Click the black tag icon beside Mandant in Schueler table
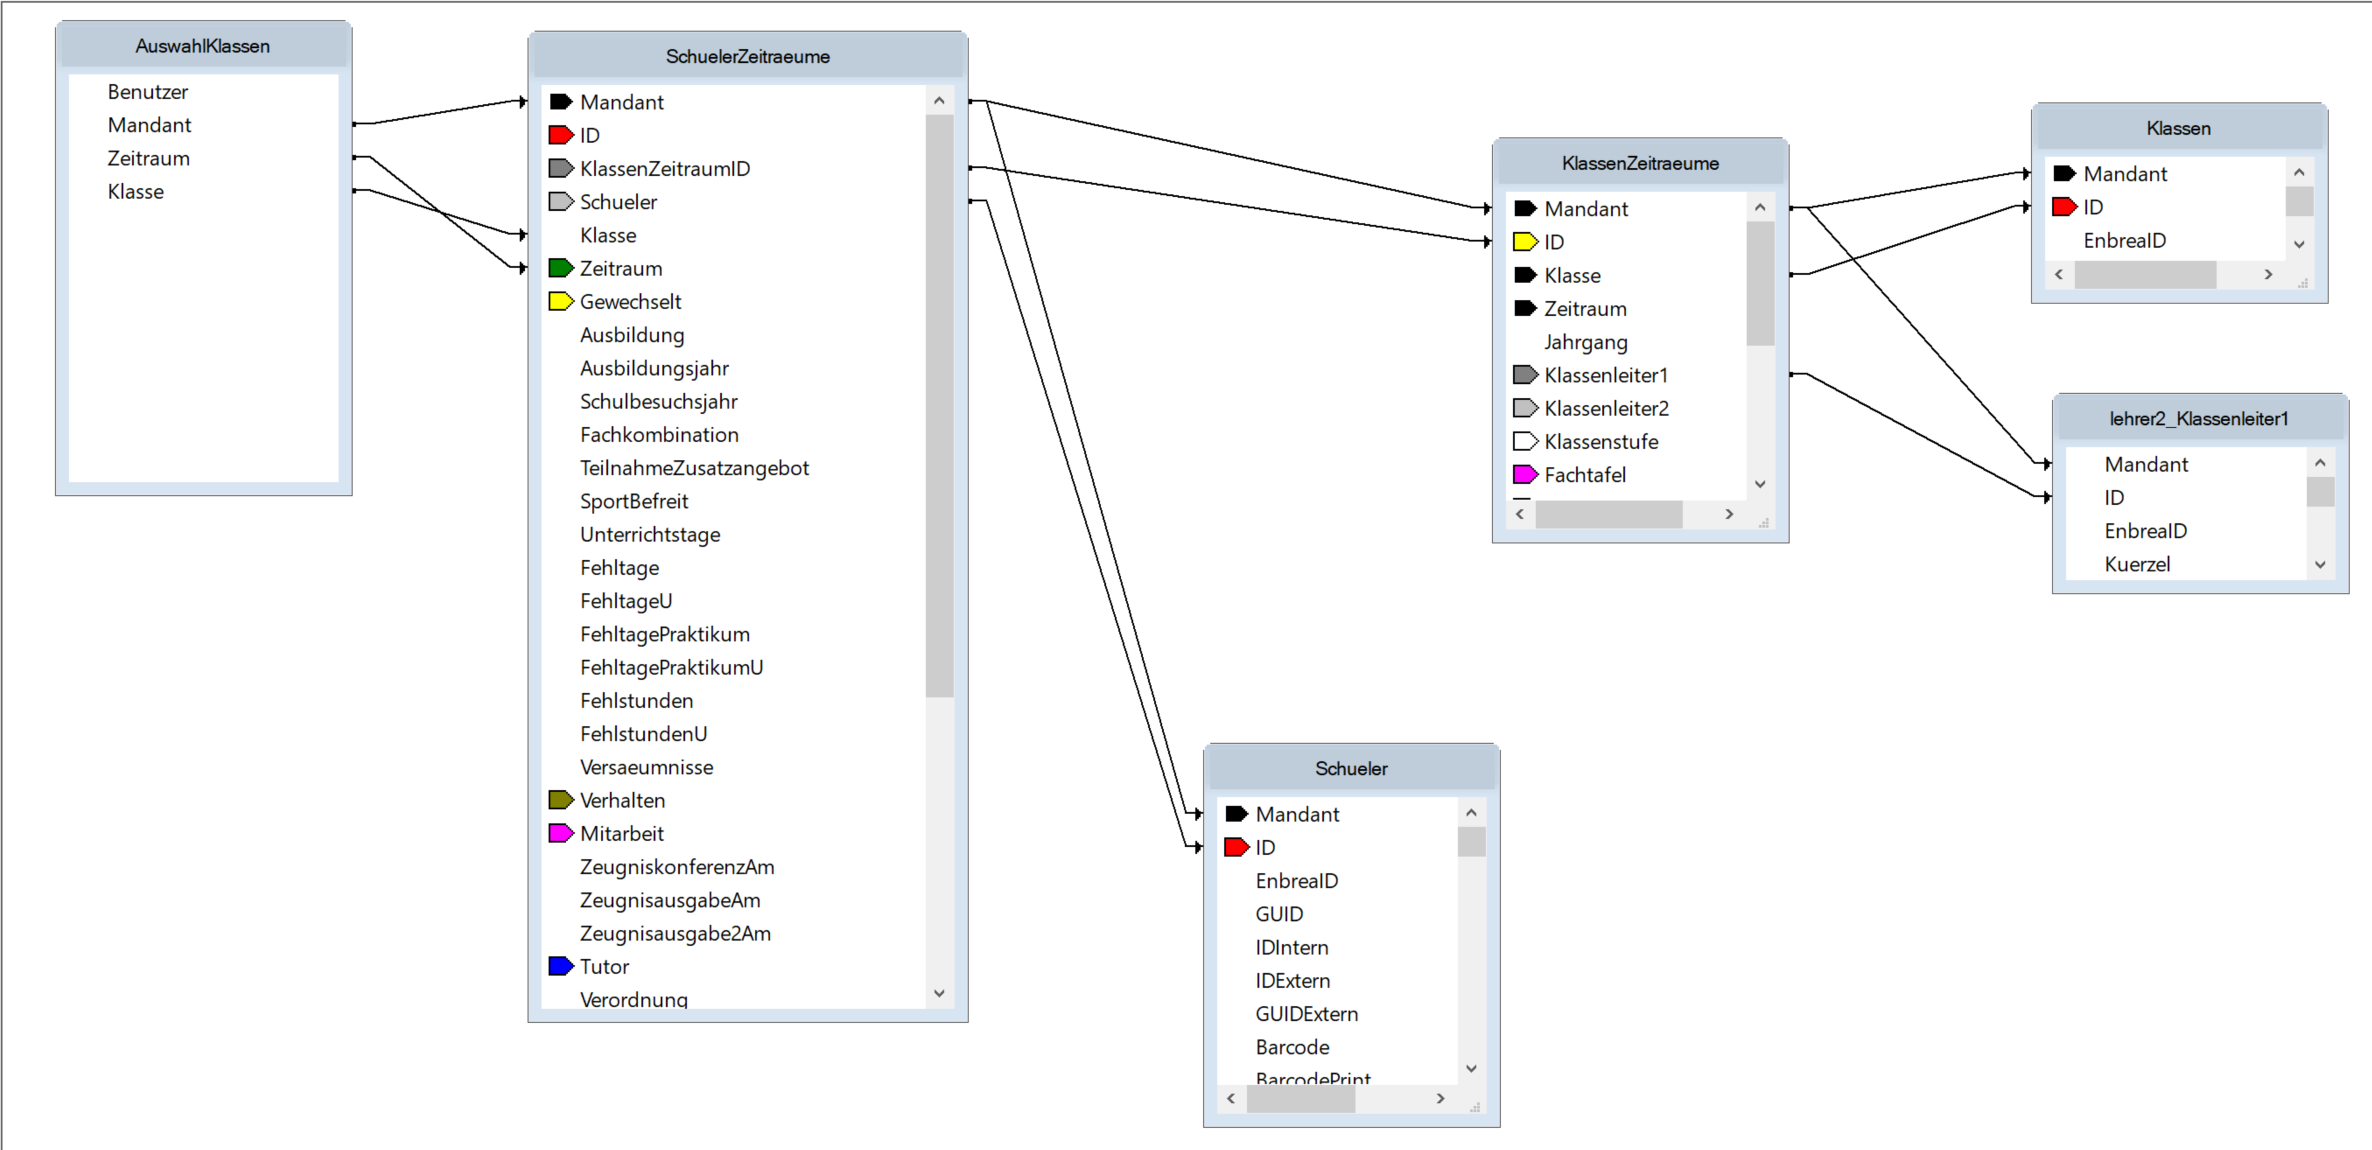 (1237, 814)
